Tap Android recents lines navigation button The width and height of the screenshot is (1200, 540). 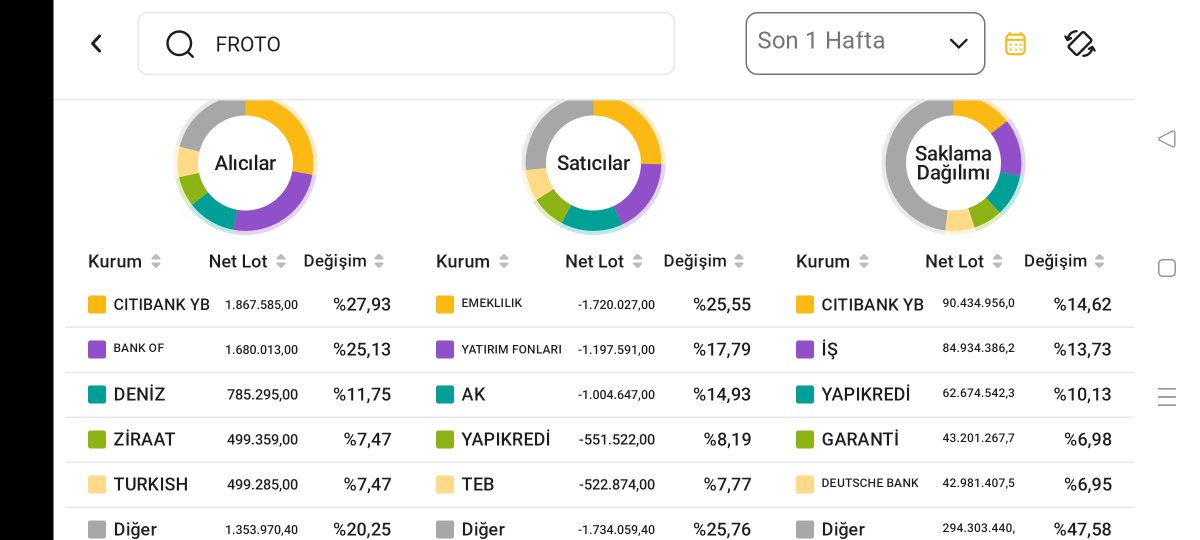click(x=1166, y=396)
